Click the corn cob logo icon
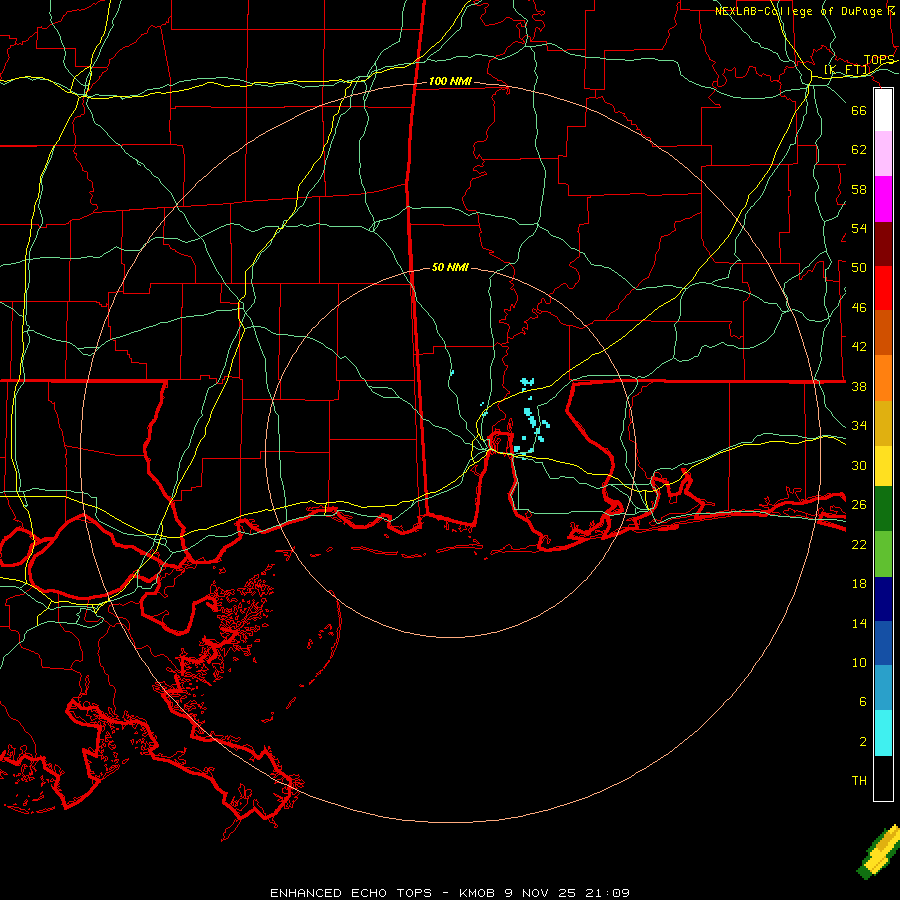 878,853
